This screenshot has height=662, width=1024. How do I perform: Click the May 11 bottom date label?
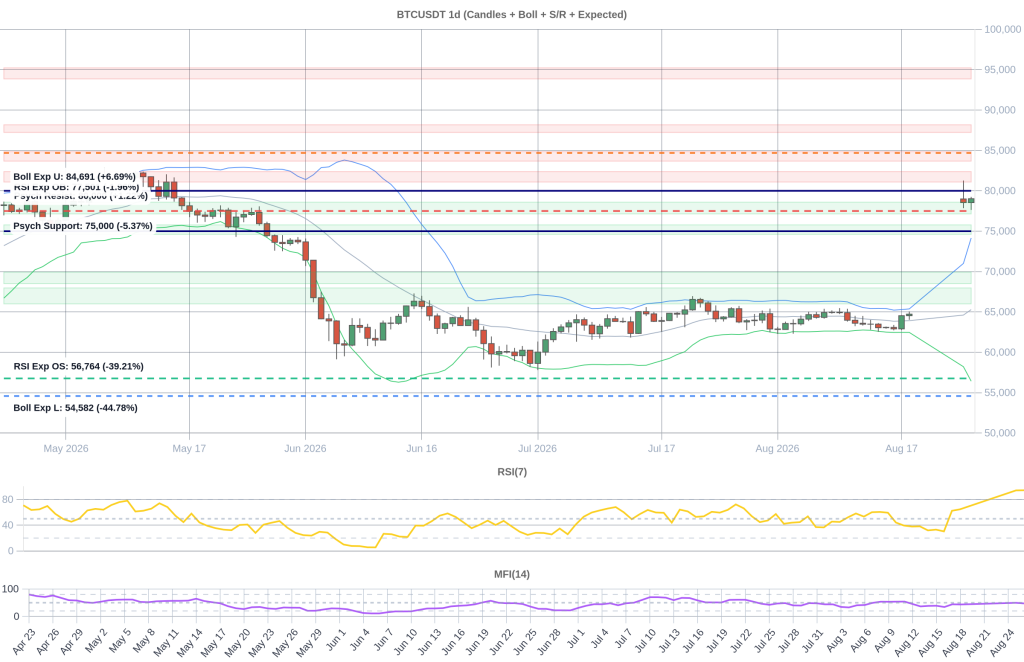click(167, 642)
